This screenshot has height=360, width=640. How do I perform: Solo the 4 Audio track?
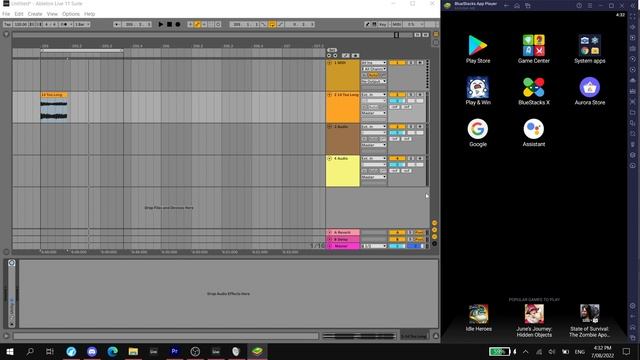(411, 158)
